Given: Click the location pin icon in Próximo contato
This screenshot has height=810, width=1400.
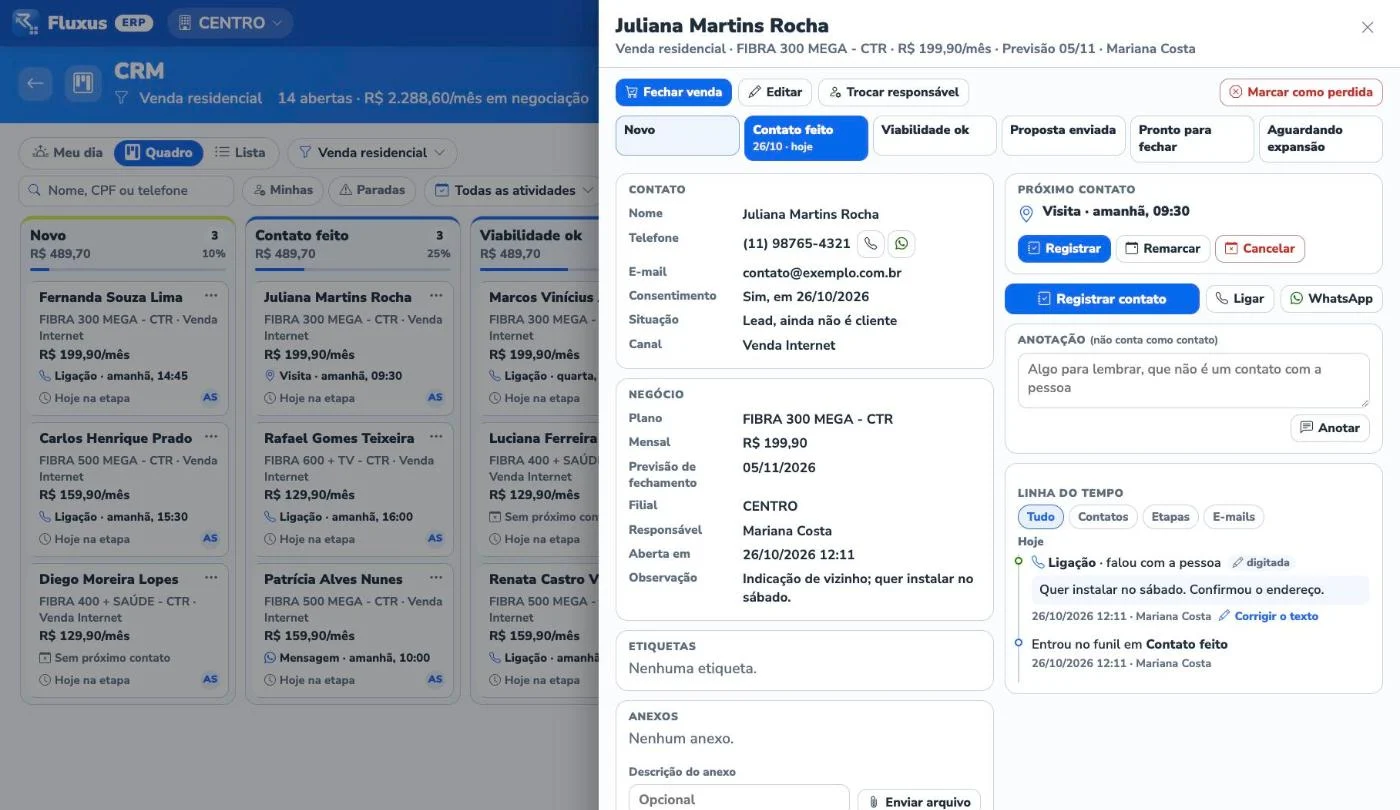Looking at the screenshot, I should click(1026, 213).
